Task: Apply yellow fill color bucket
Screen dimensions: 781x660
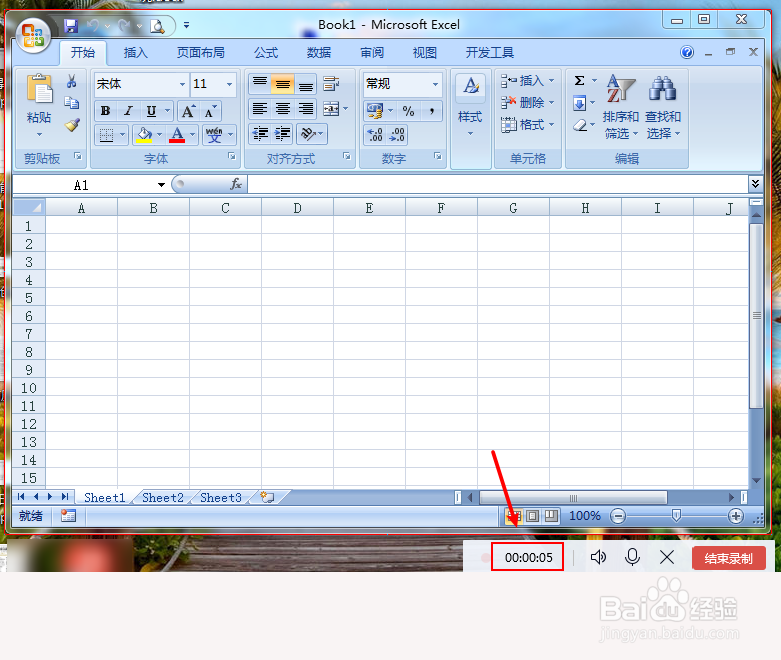Action: (144, 134)
